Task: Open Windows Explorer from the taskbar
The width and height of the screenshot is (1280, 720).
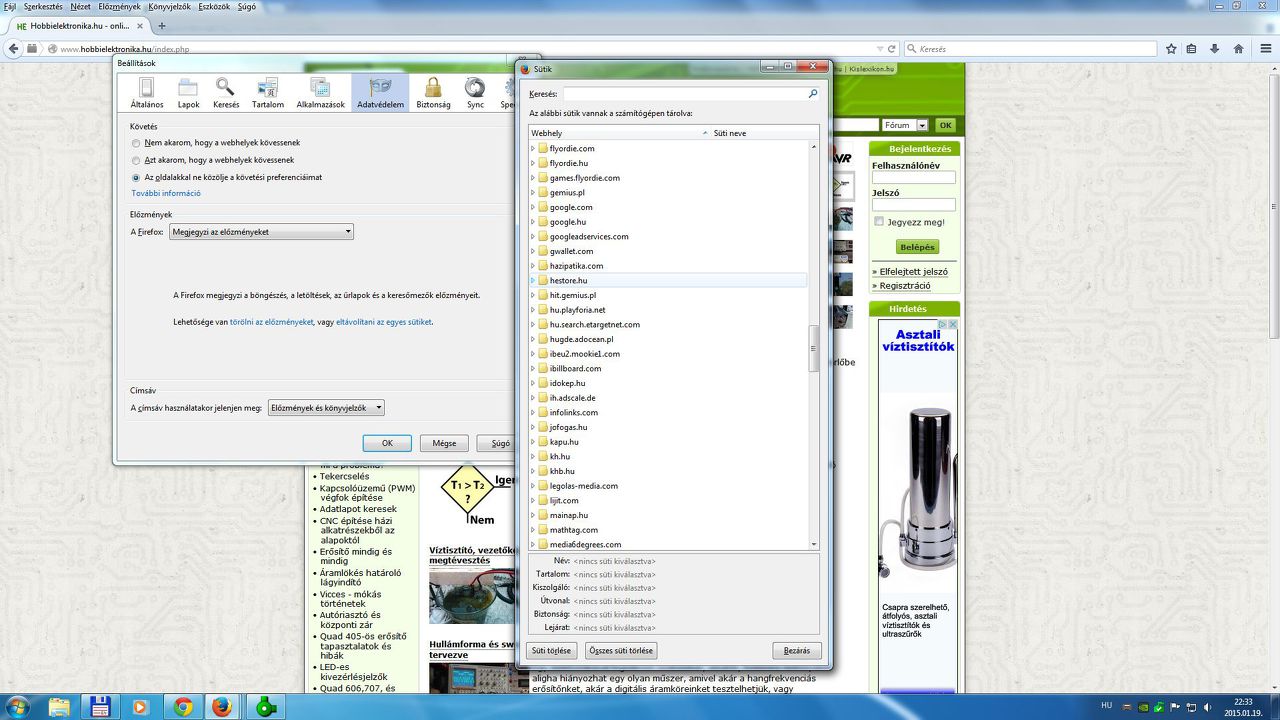Action: [60, 706]
